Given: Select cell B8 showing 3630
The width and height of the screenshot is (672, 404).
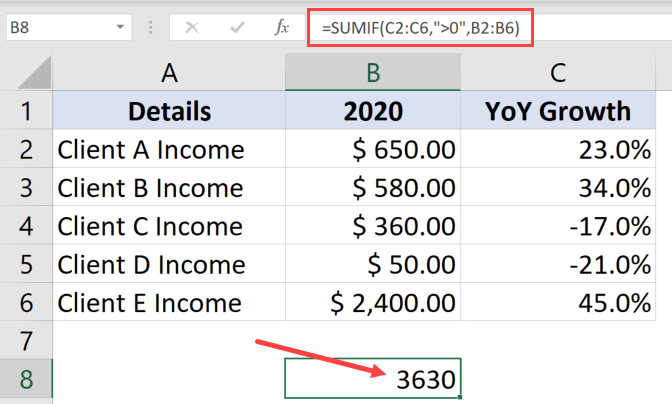Looking at the screenshot, I should 372,380.
